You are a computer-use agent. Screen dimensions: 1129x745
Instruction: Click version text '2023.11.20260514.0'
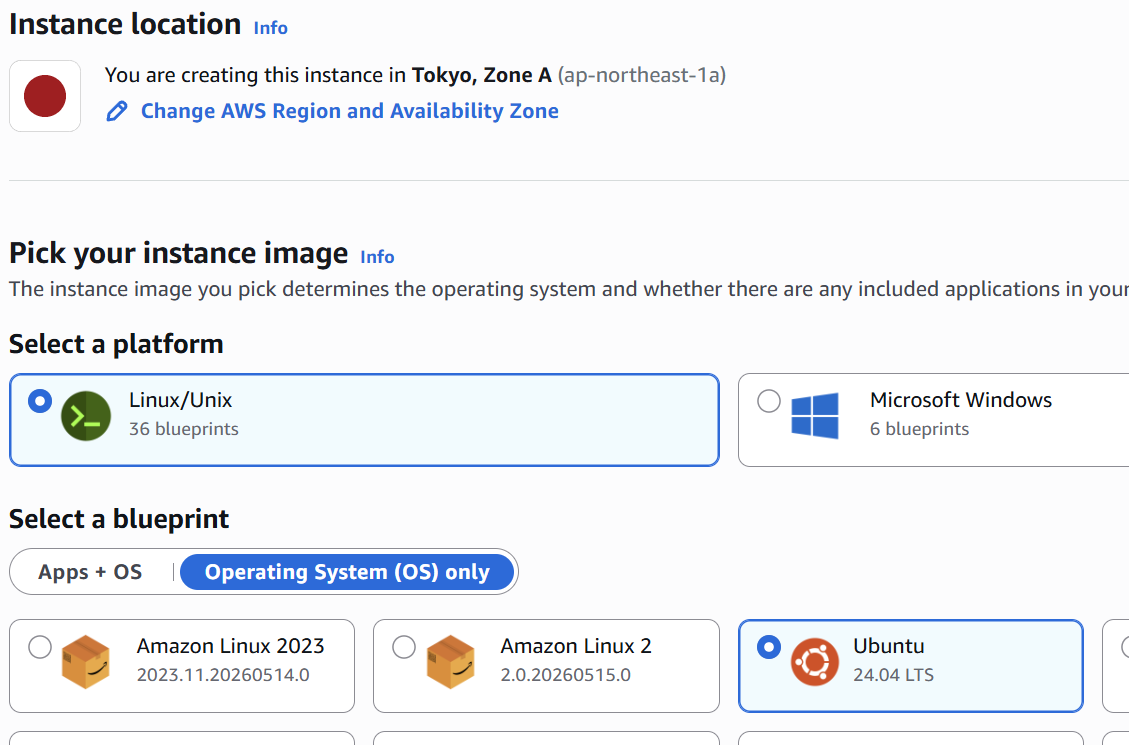tap(223, 674)
